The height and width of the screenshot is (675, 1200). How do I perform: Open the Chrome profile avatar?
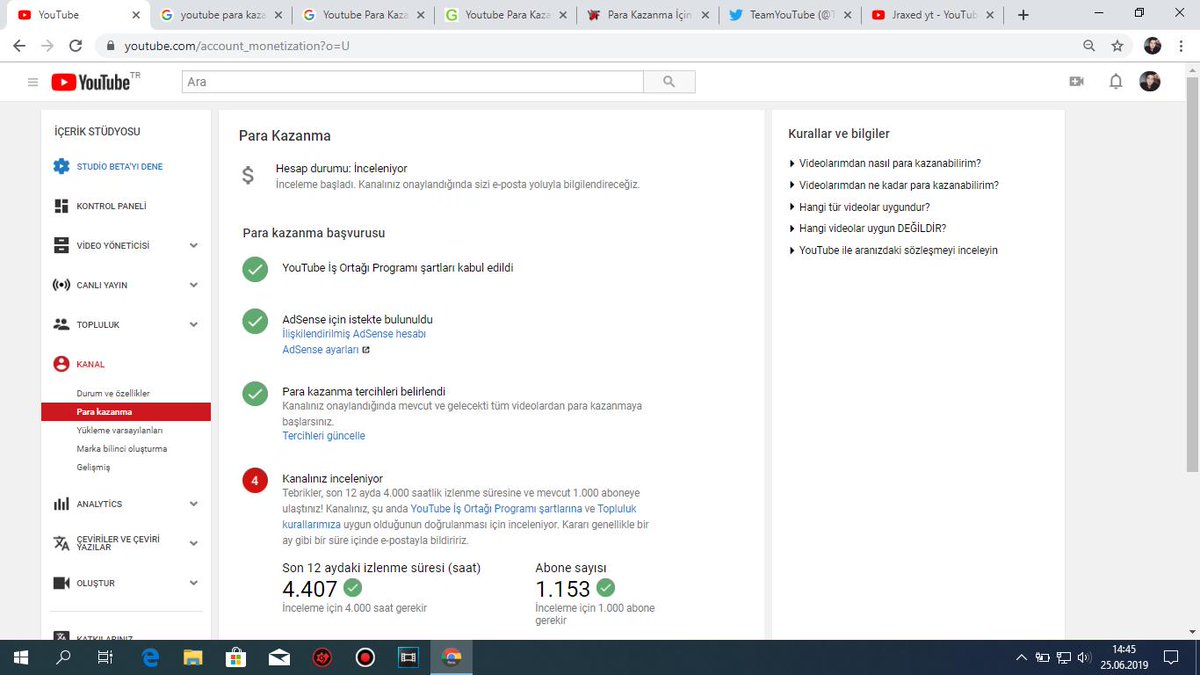1153,46
